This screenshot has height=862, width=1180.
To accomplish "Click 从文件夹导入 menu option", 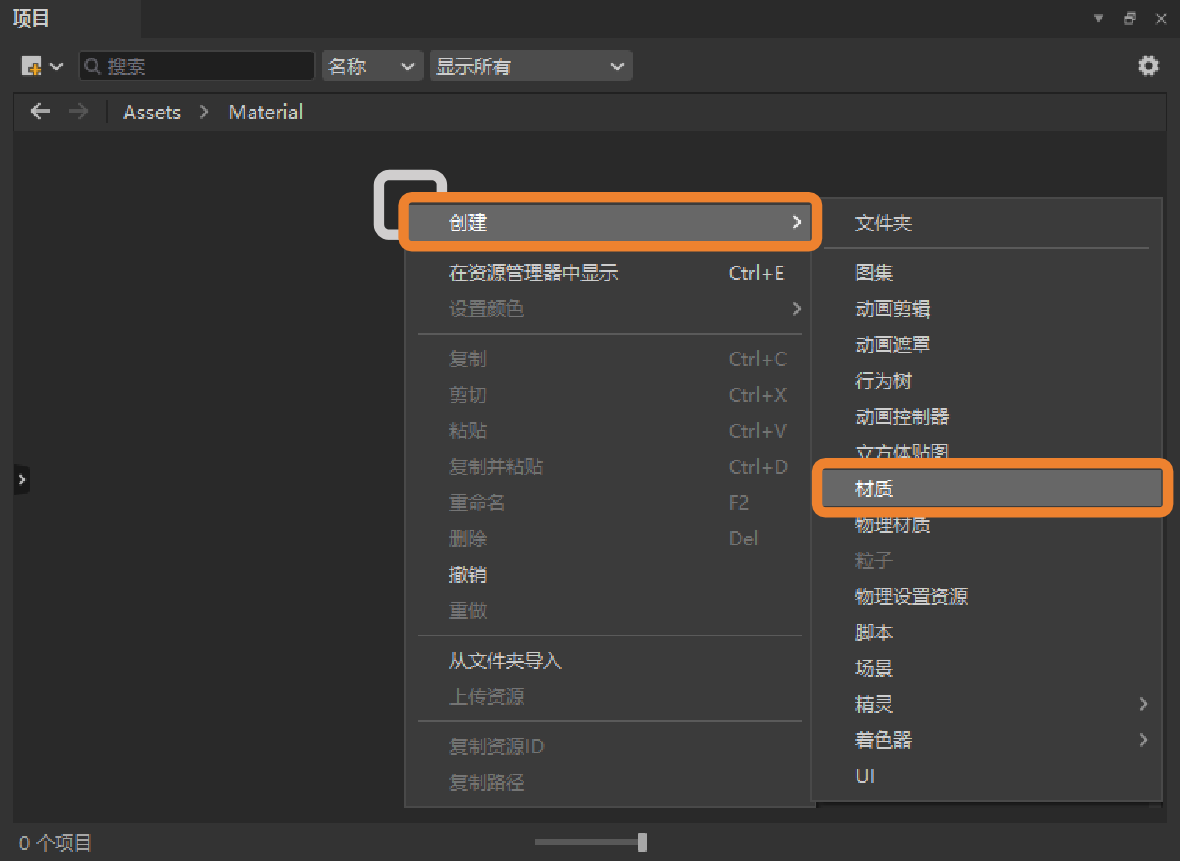I will coord(505,661).
